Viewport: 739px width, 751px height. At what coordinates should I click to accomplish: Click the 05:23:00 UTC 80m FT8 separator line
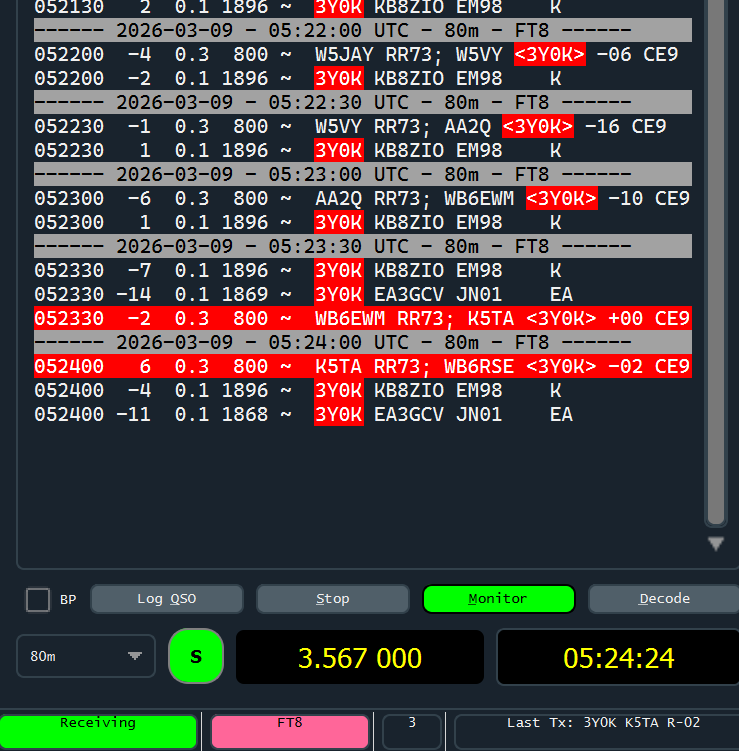click(x=363, y=174)
